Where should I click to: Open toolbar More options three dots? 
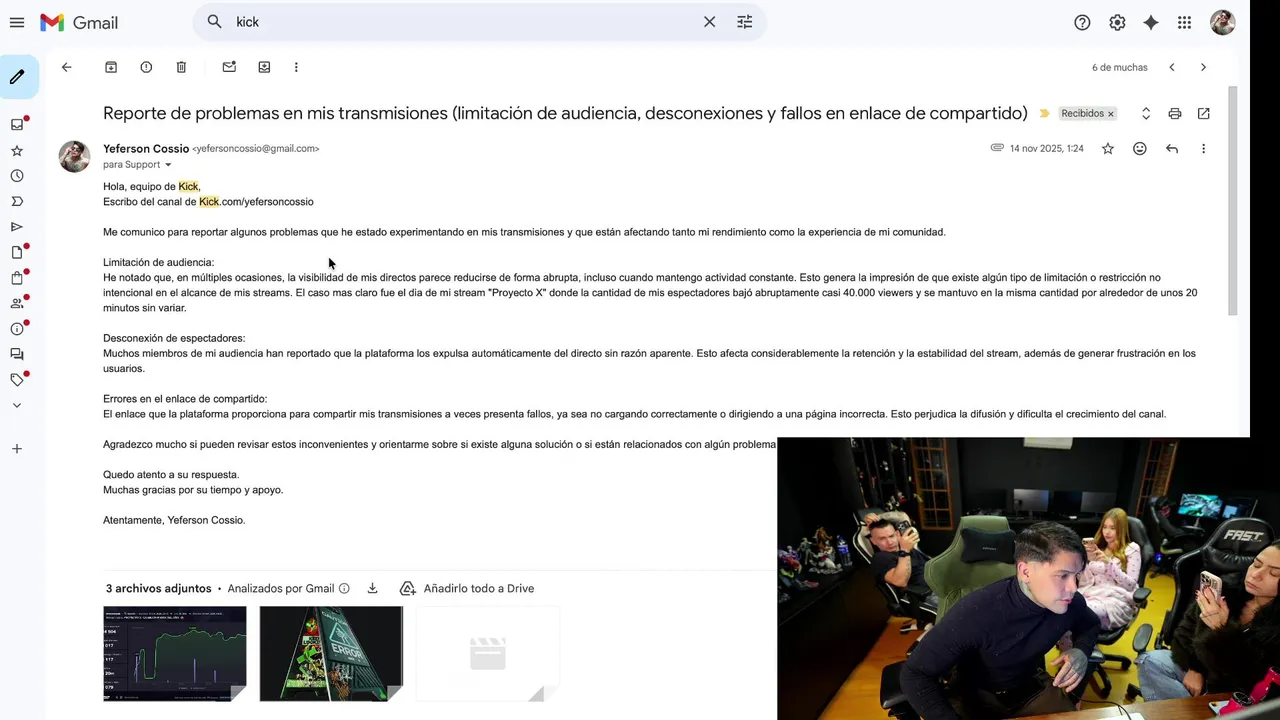(296, 67)
